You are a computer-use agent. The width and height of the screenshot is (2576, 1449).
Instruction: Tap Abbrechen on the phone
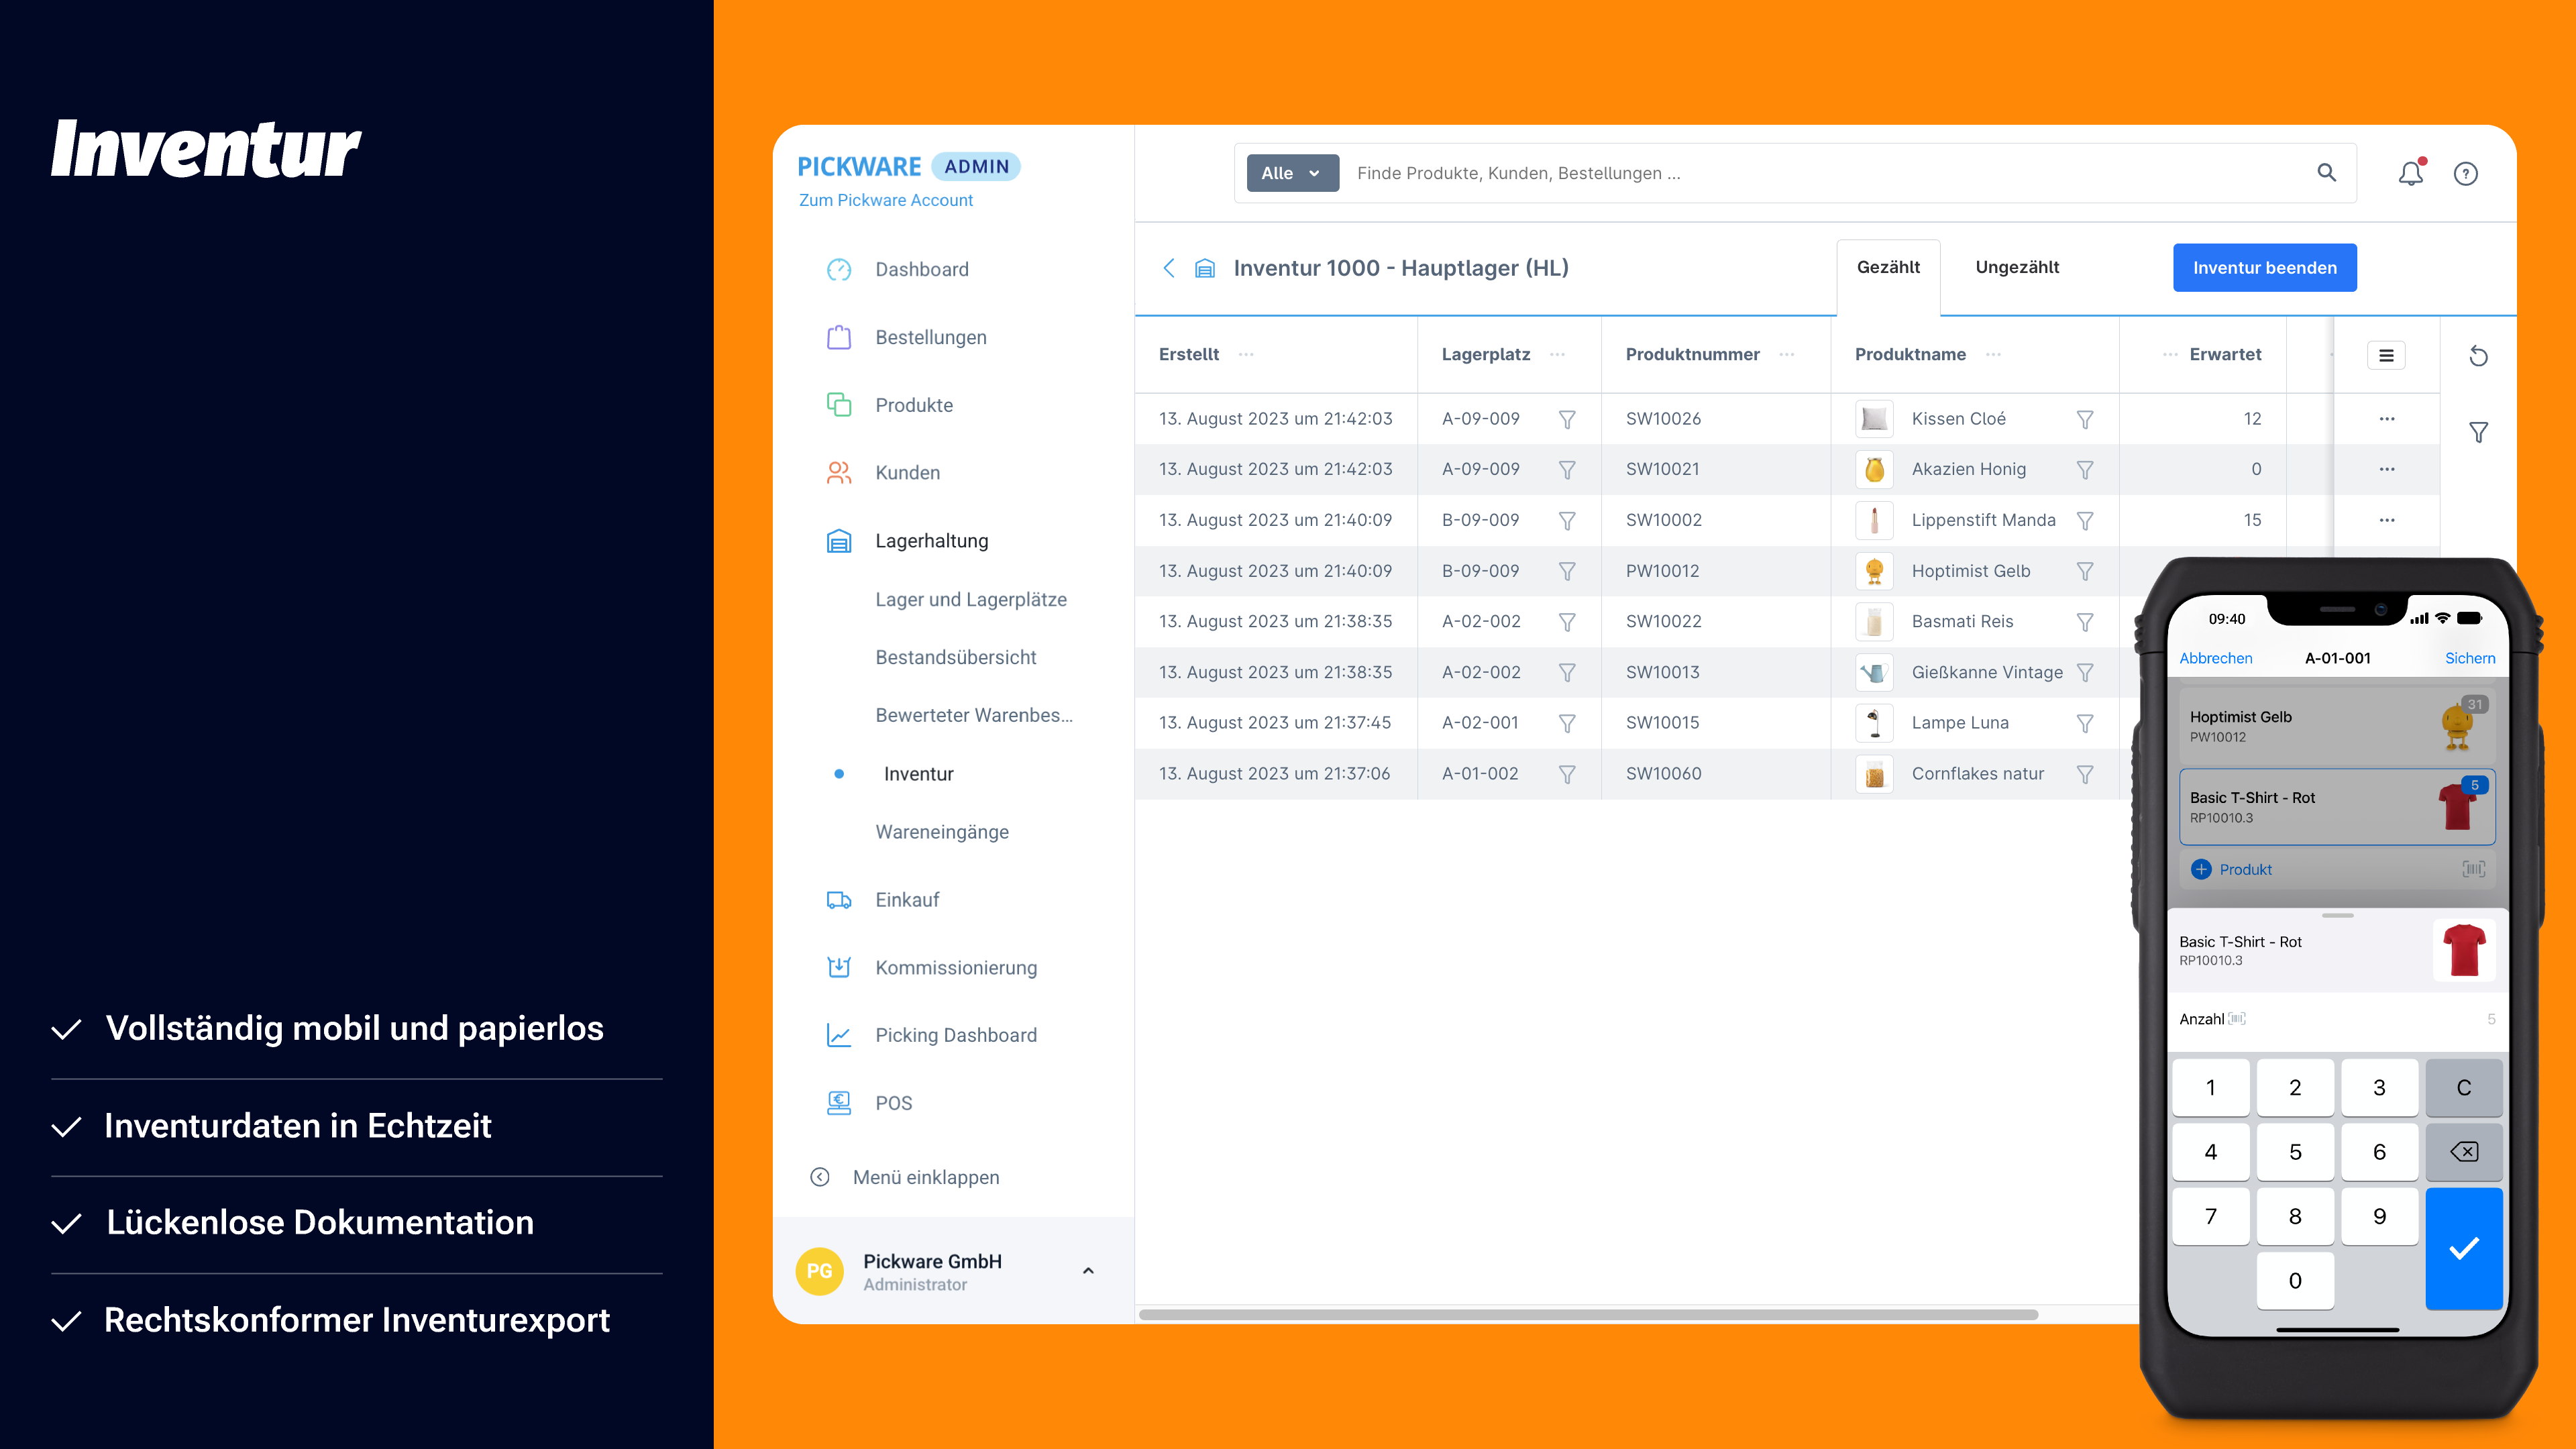pyautogui.click(x=2216, y=658)
